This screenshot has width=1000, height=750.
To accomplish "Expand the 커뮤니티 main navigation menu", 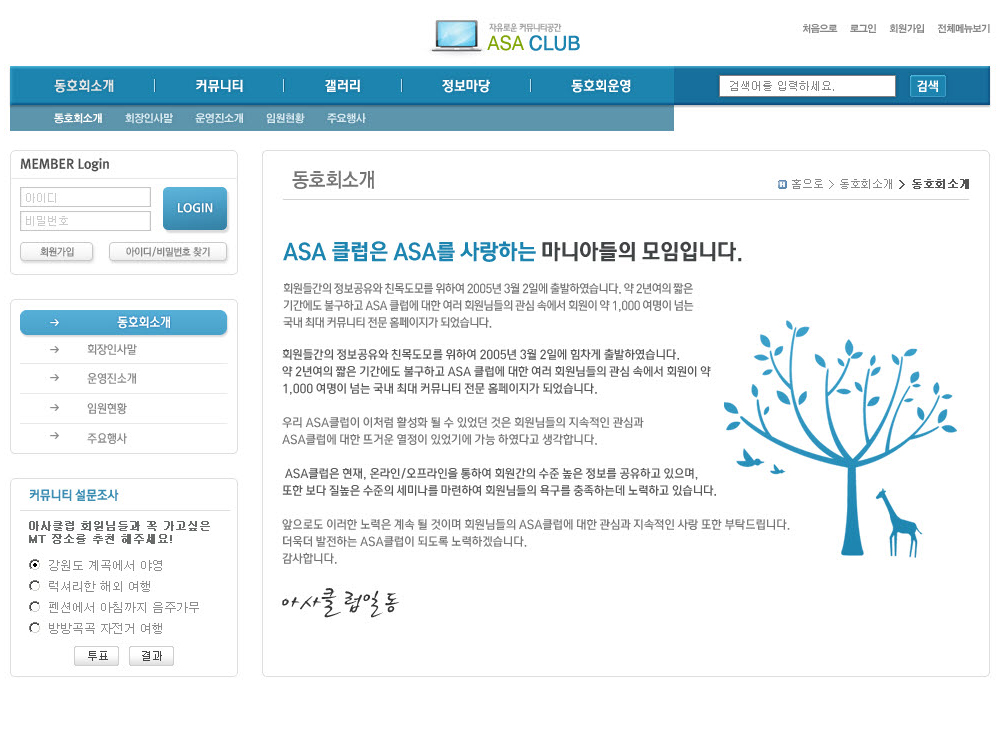I will pos(219,86).
